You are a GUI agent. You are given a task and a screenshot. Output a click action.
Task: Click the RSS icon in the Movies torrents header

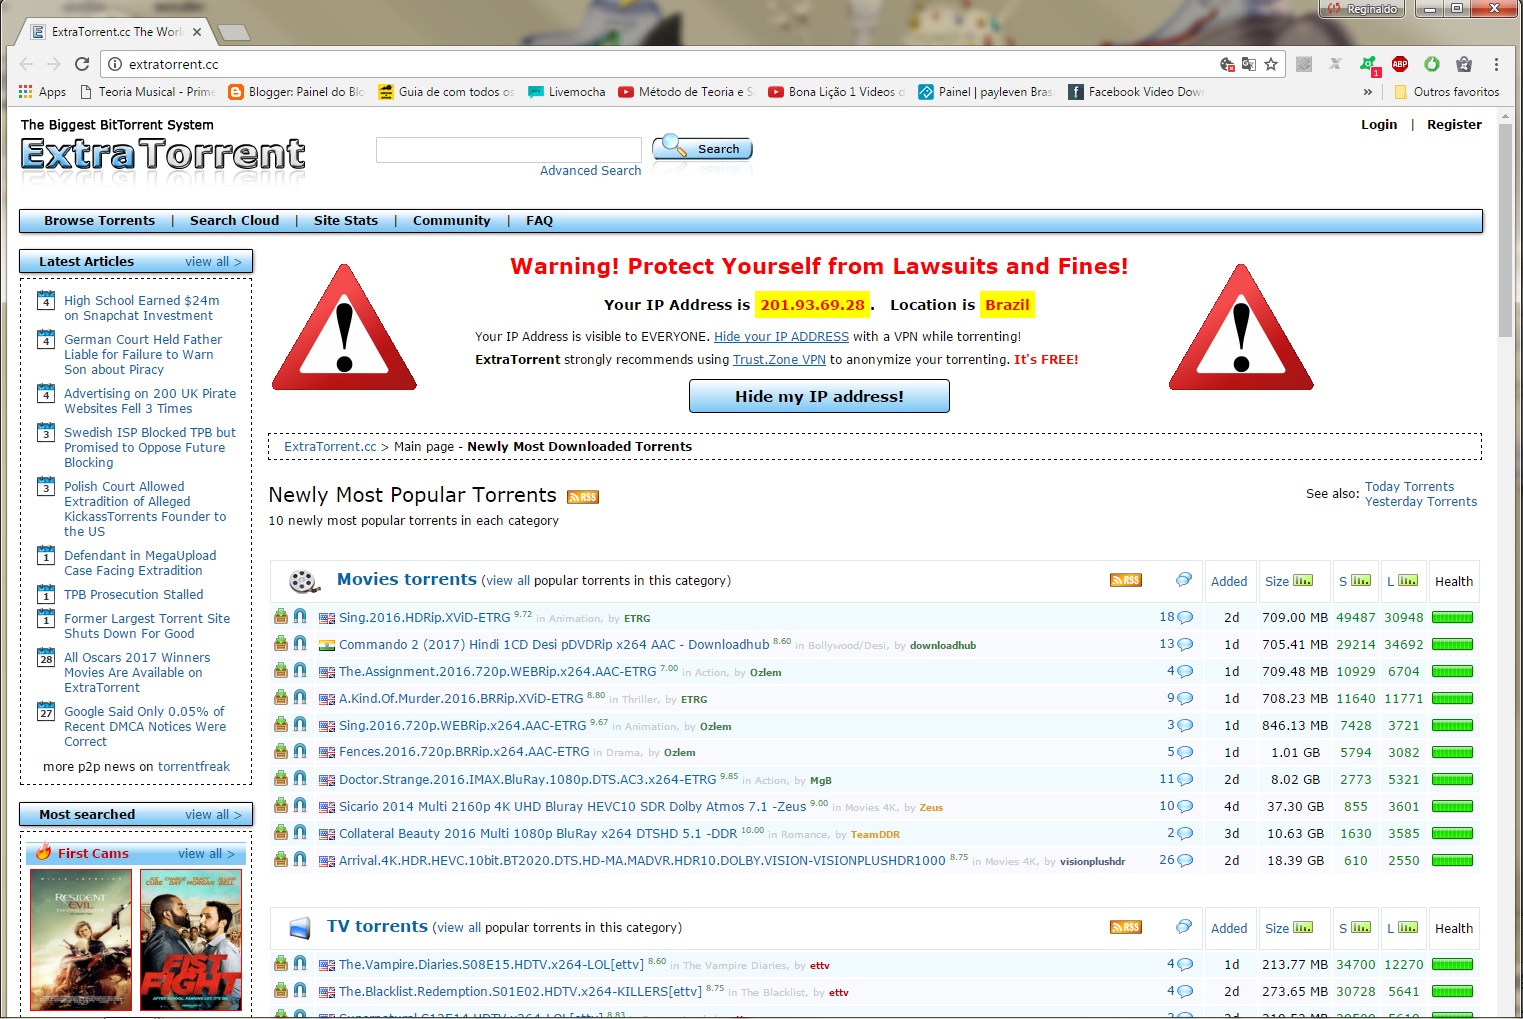tap(1125, 580)
